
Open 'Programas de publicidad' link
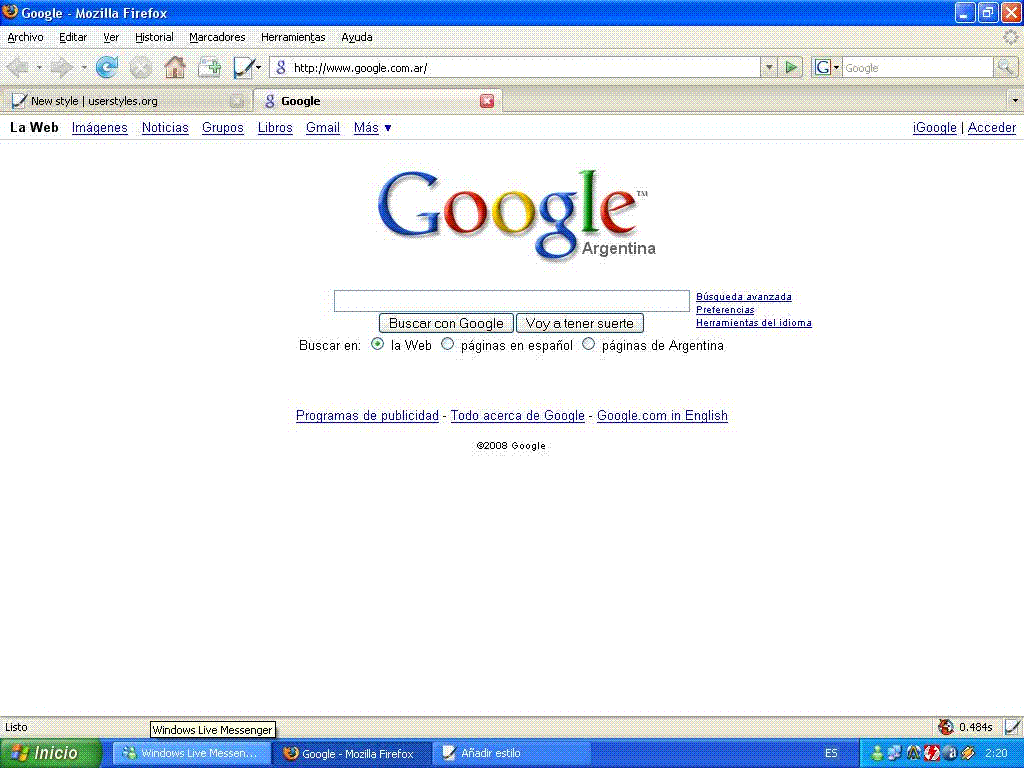click(x=367, y=415)
